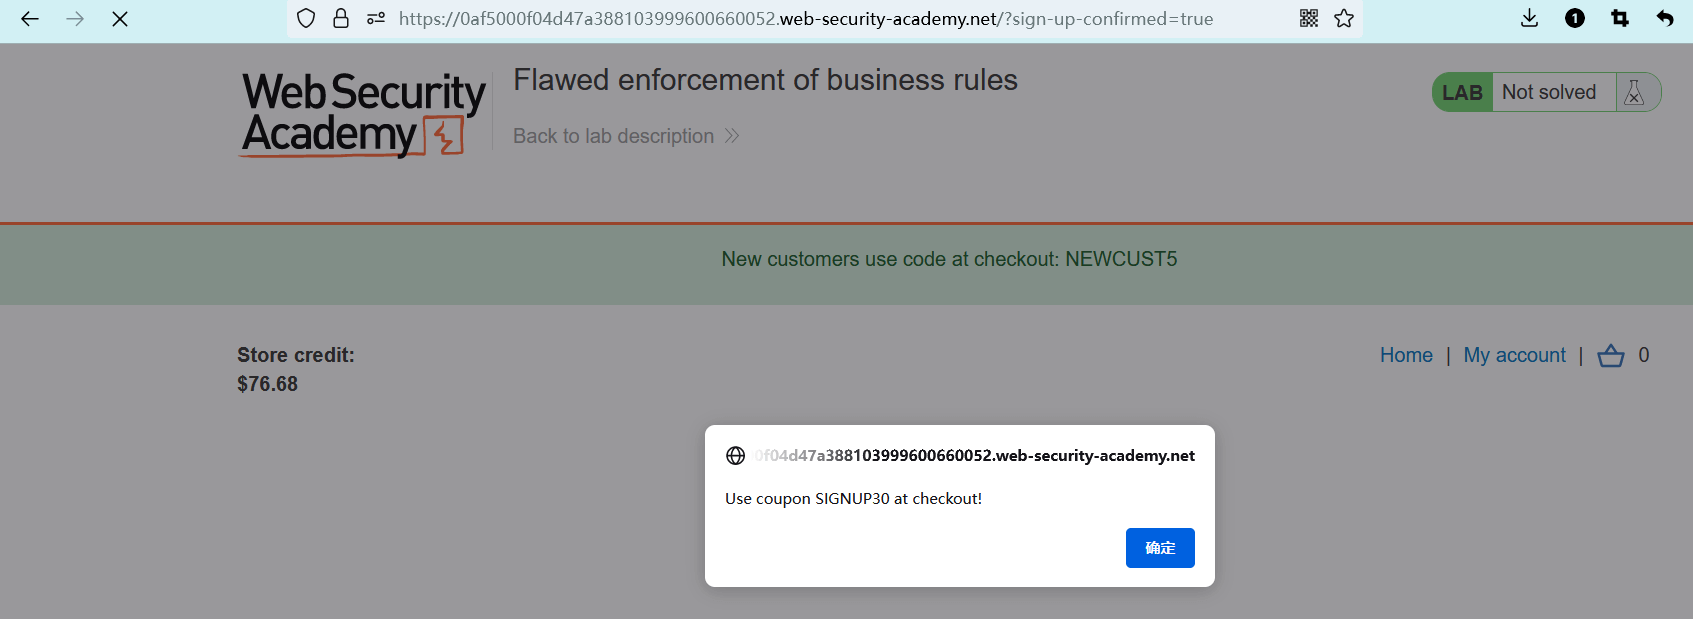Focus the URL address field
The width and height of the screenshot is (1693, 619).
(806, 18)
